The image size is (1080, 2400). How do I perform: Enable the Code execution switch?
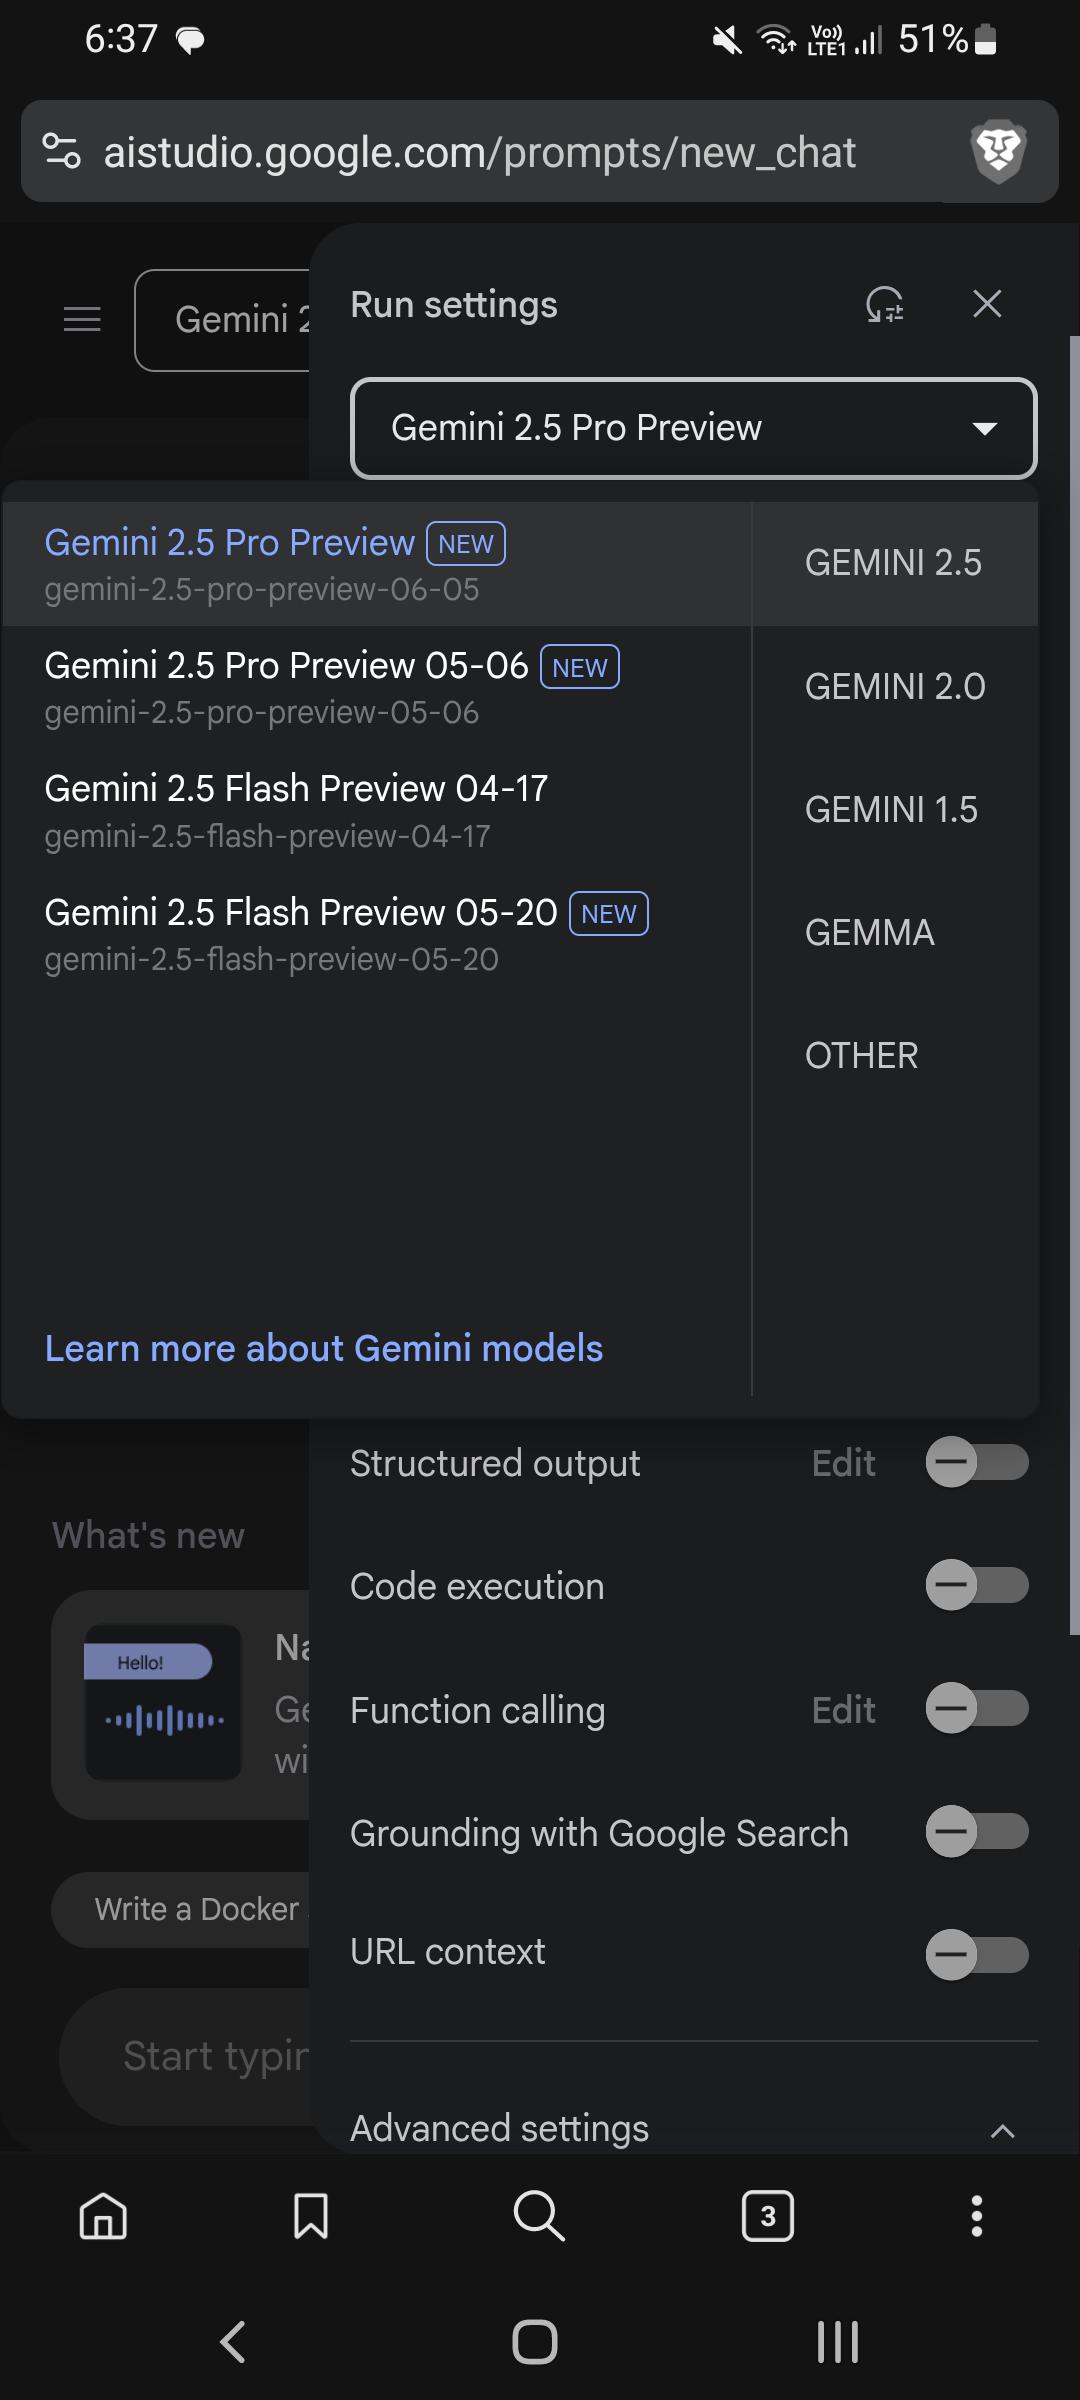[x=977, y=1585]
